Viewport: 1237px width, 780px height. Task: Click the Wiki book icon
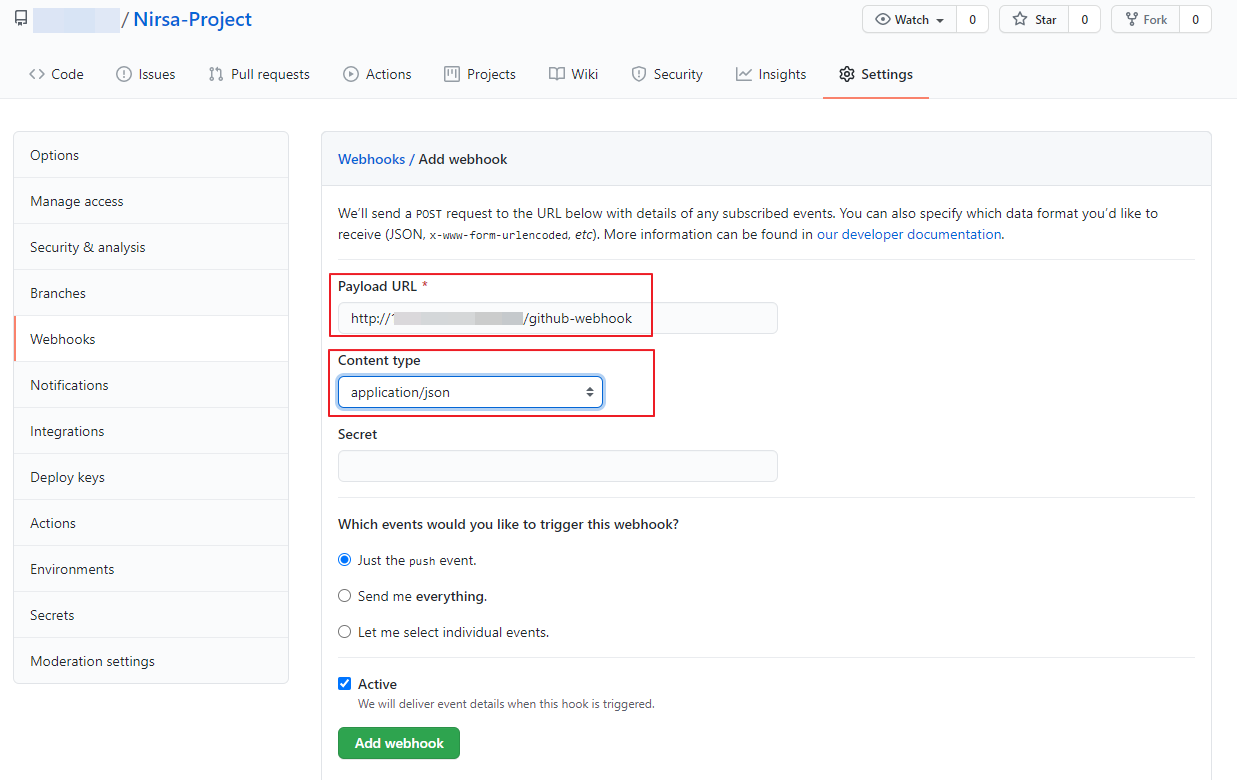tap(557, 74)
